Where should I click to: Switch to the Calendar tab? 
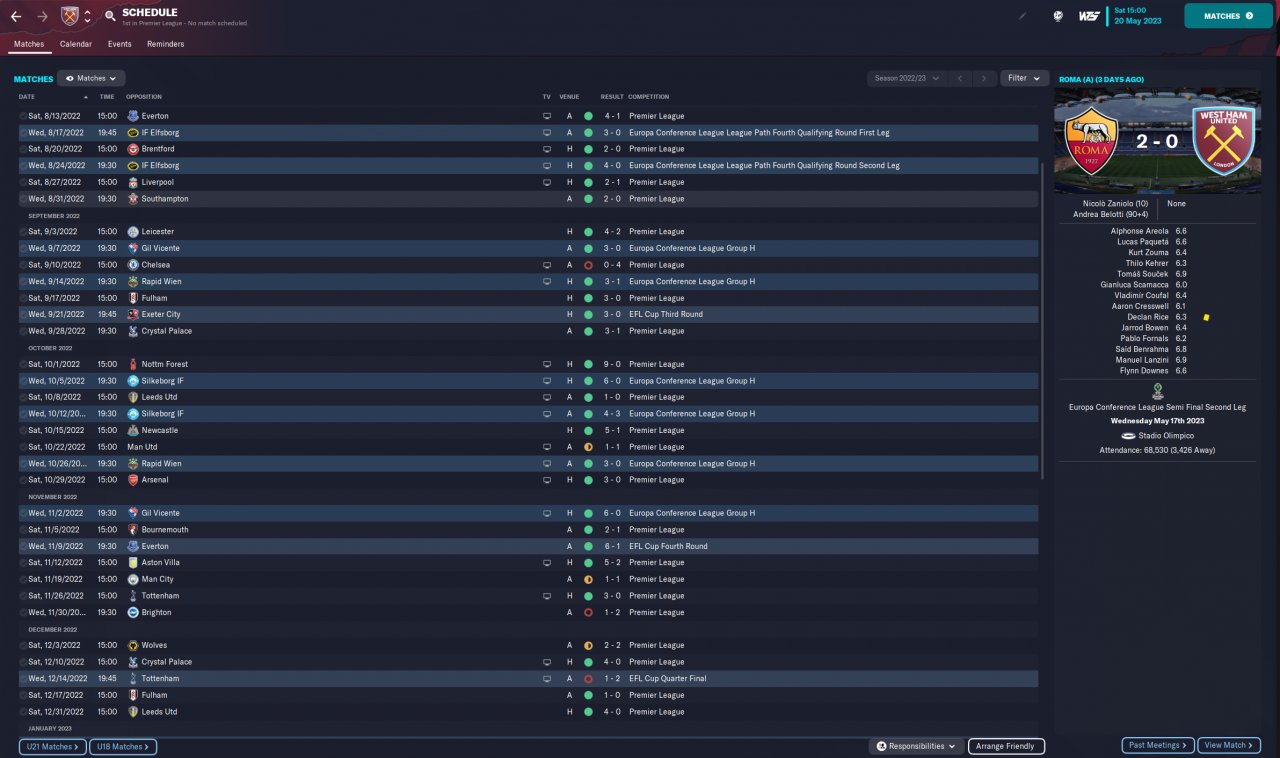(76, 44)
